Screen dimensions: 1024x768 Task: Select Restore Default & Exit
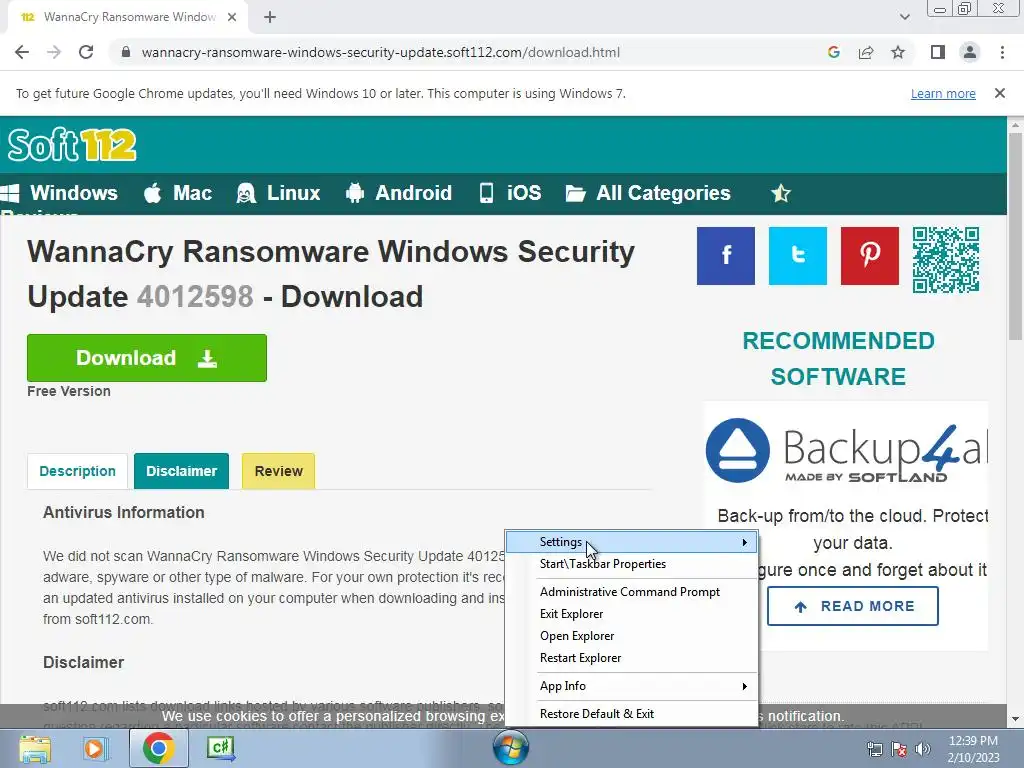632,714
